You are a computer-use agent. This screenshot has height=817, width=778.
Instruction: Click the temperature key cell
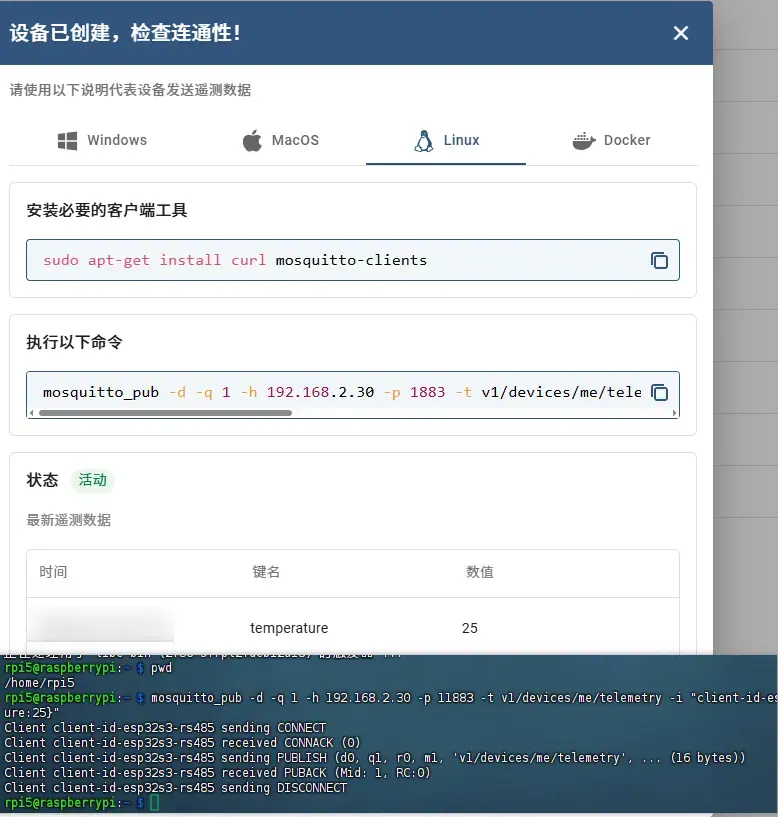tap(289, 628)
